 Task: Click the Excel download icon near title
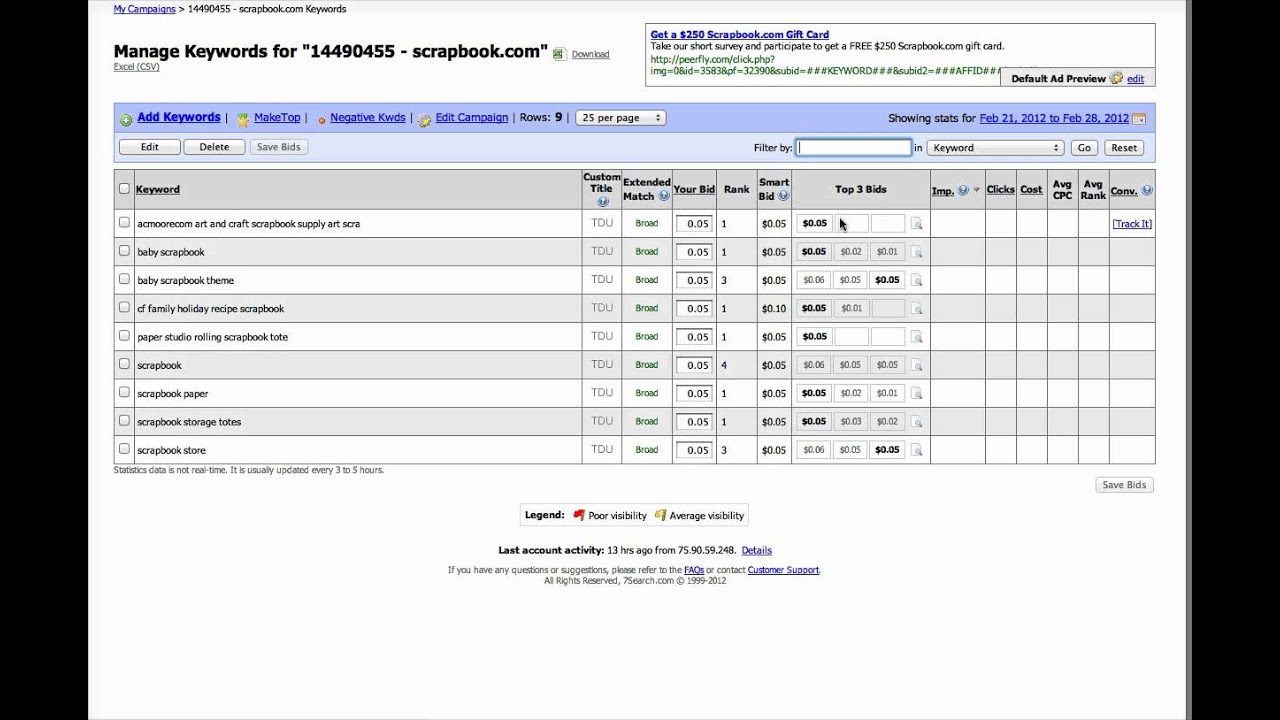(559, 54)
